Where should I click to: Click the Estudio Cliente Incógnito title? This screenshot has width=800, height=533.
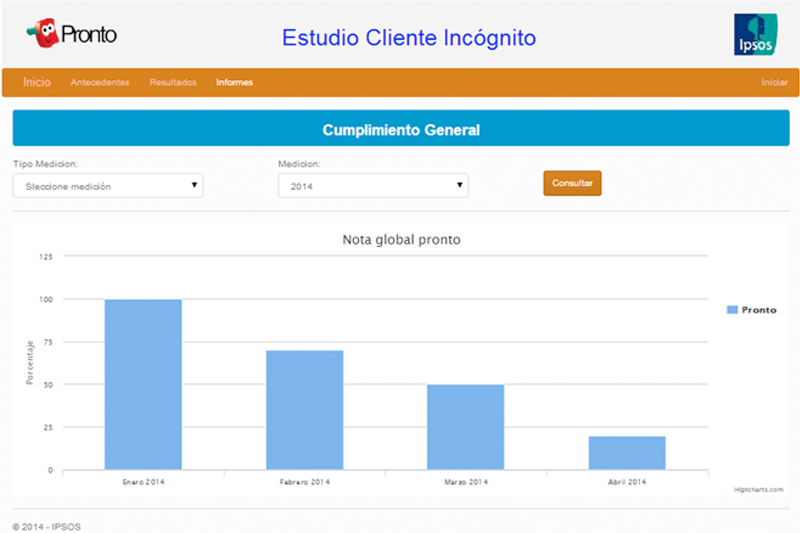pos(409,38)
